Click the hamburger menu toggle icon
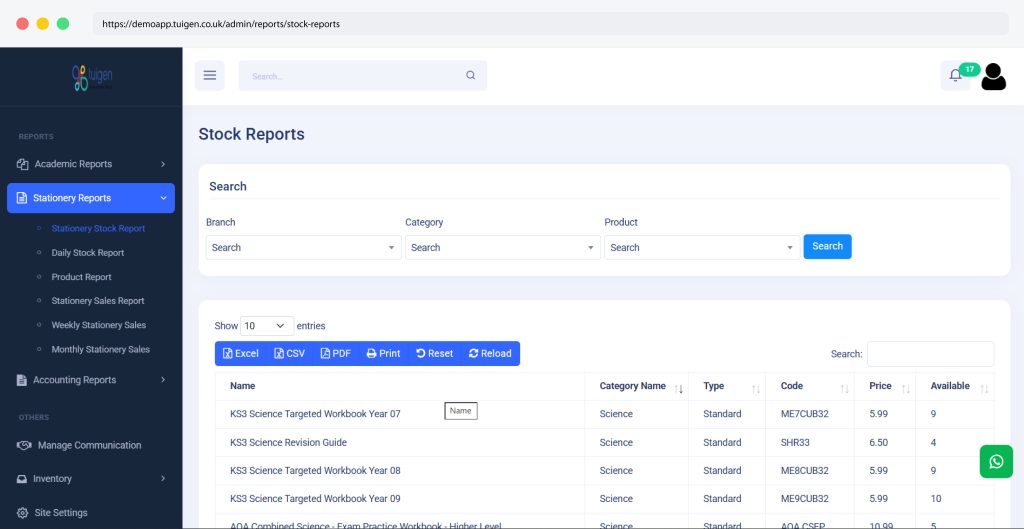Viewport: 1024px width, 529px height. (210, 76)
